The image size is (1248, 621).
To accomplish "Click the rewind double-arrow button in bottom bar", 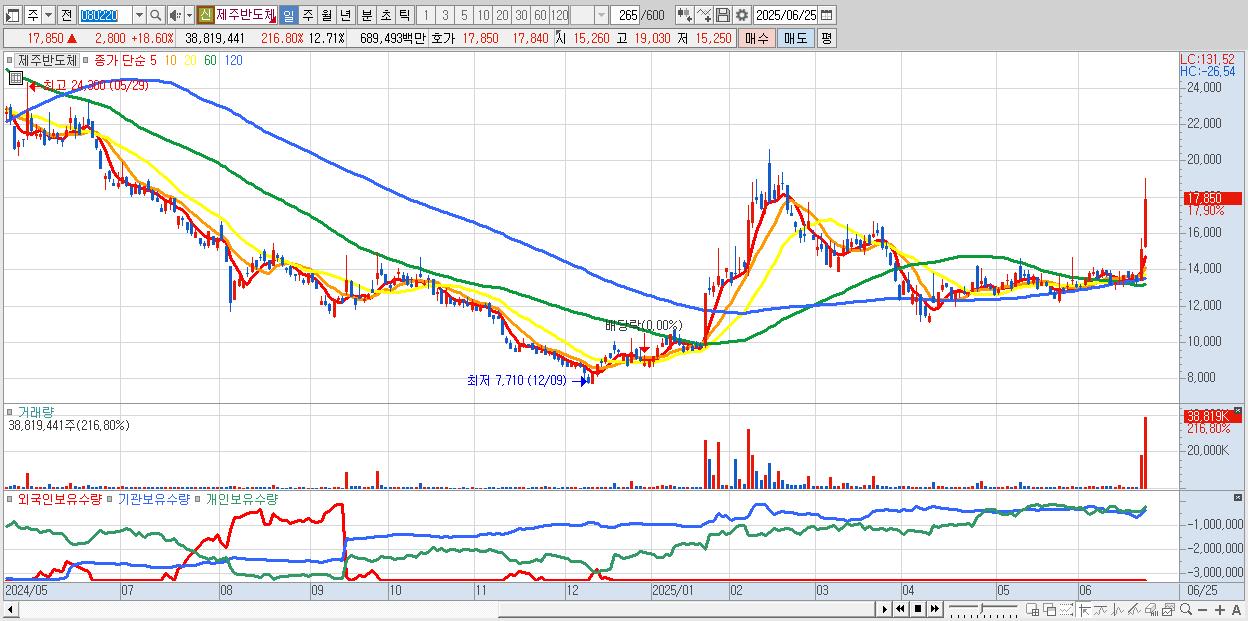I will pos(900,609).
